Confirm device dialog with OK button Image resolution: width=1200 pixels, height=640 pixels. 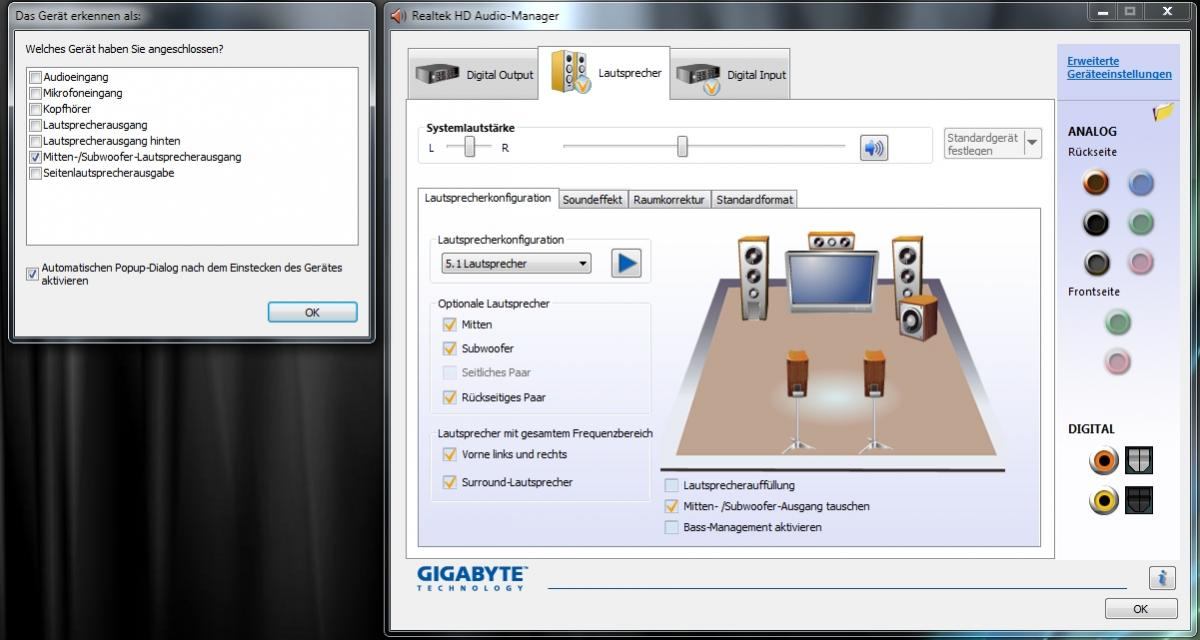click(312, 312)
